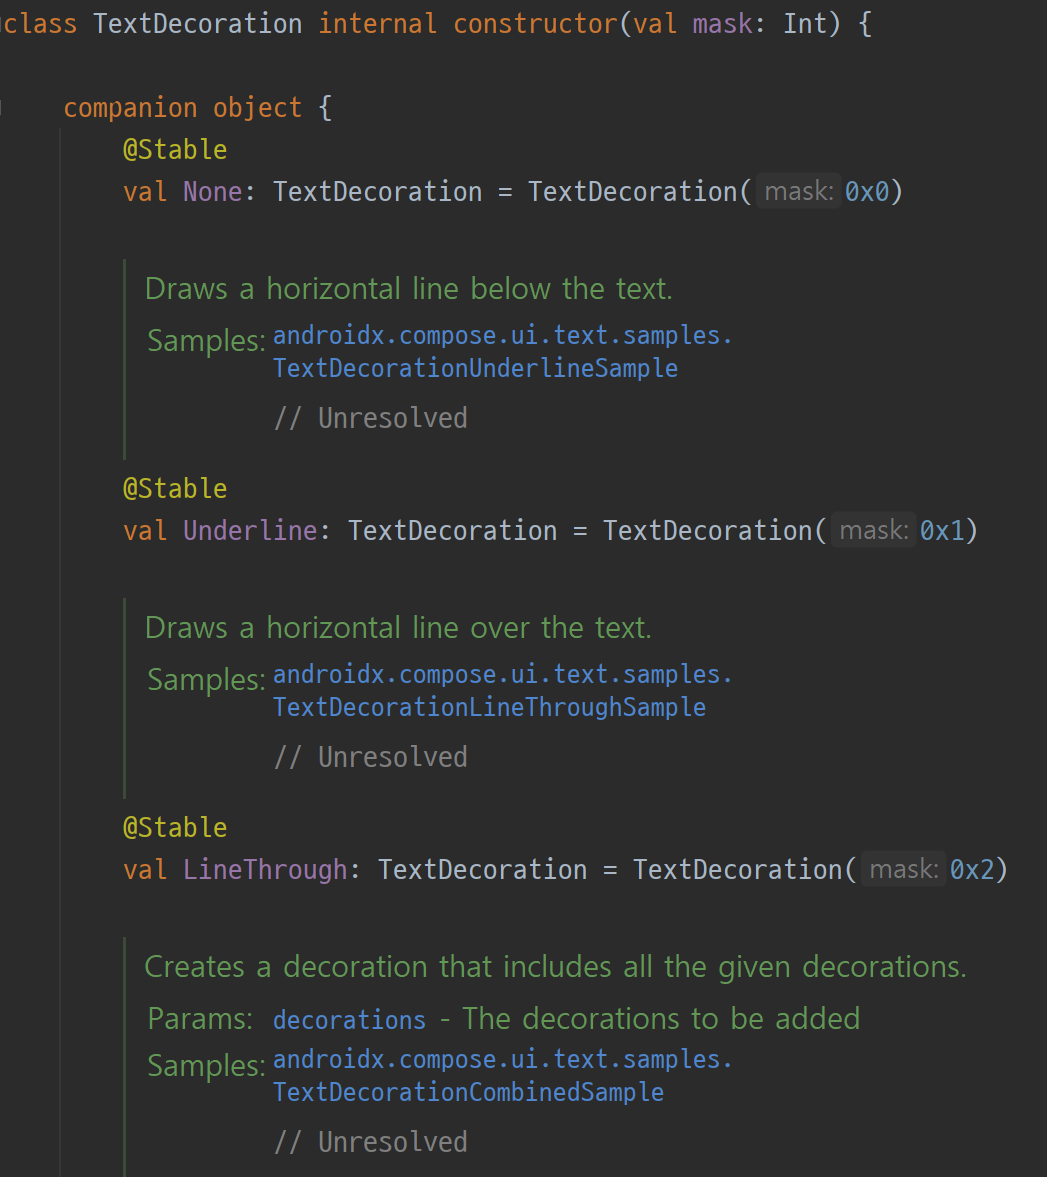Click the 'Underline' property name
The height and width of the screenshot is (1177, 1047).
click(250, 531)
